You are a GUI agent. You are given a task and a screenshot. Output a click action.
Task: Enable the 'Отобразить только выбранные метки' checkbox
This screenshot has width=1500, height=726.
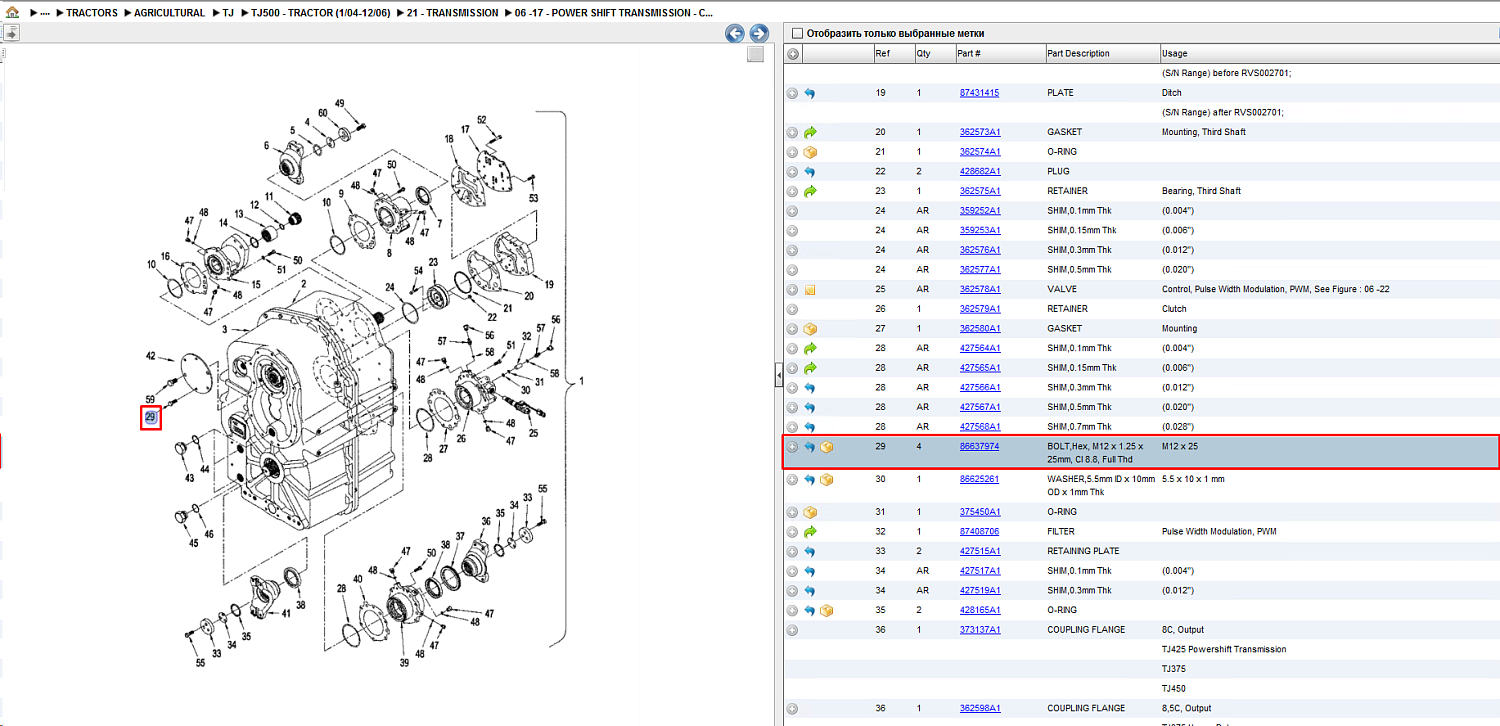pyautogui.click(x=797, y=33)
